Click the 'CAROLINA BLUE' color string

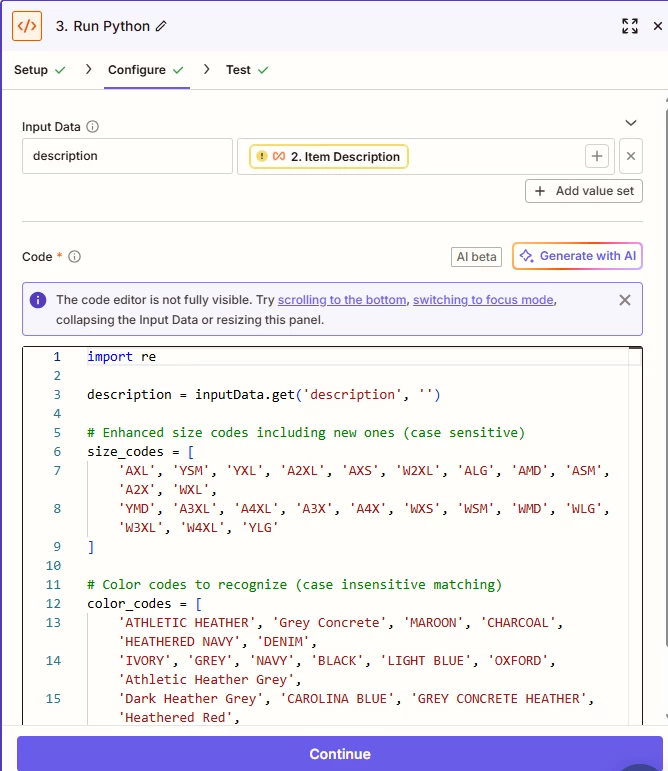tap(337, 699)
